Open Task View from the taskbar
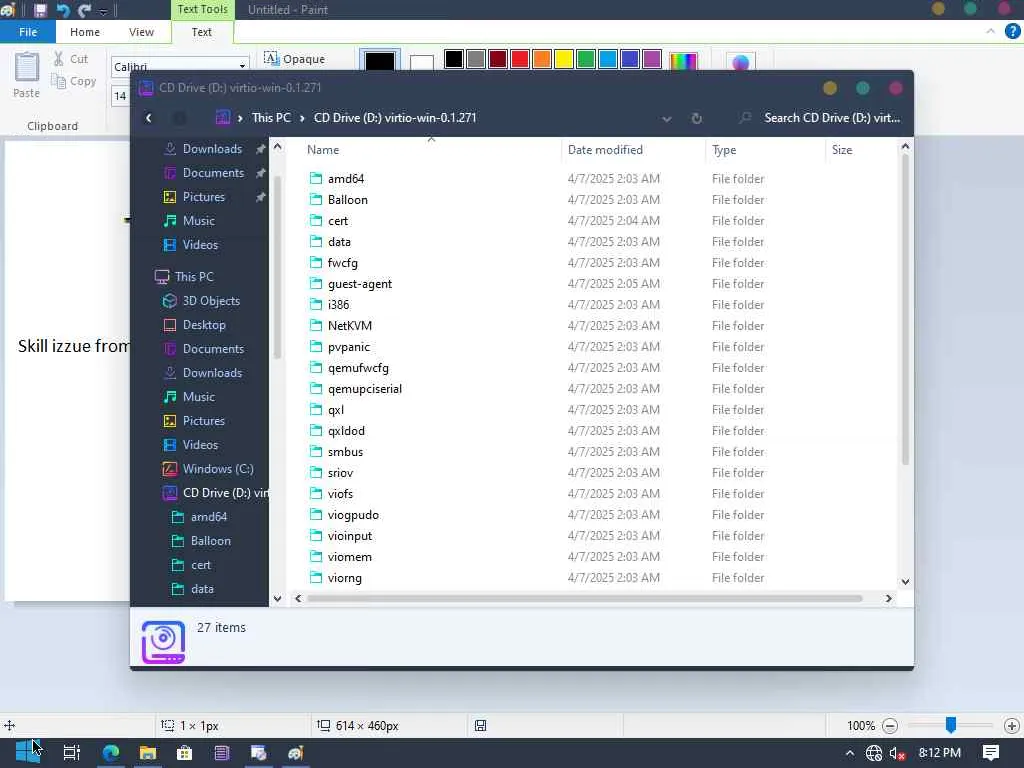 (x=71, y=753)
